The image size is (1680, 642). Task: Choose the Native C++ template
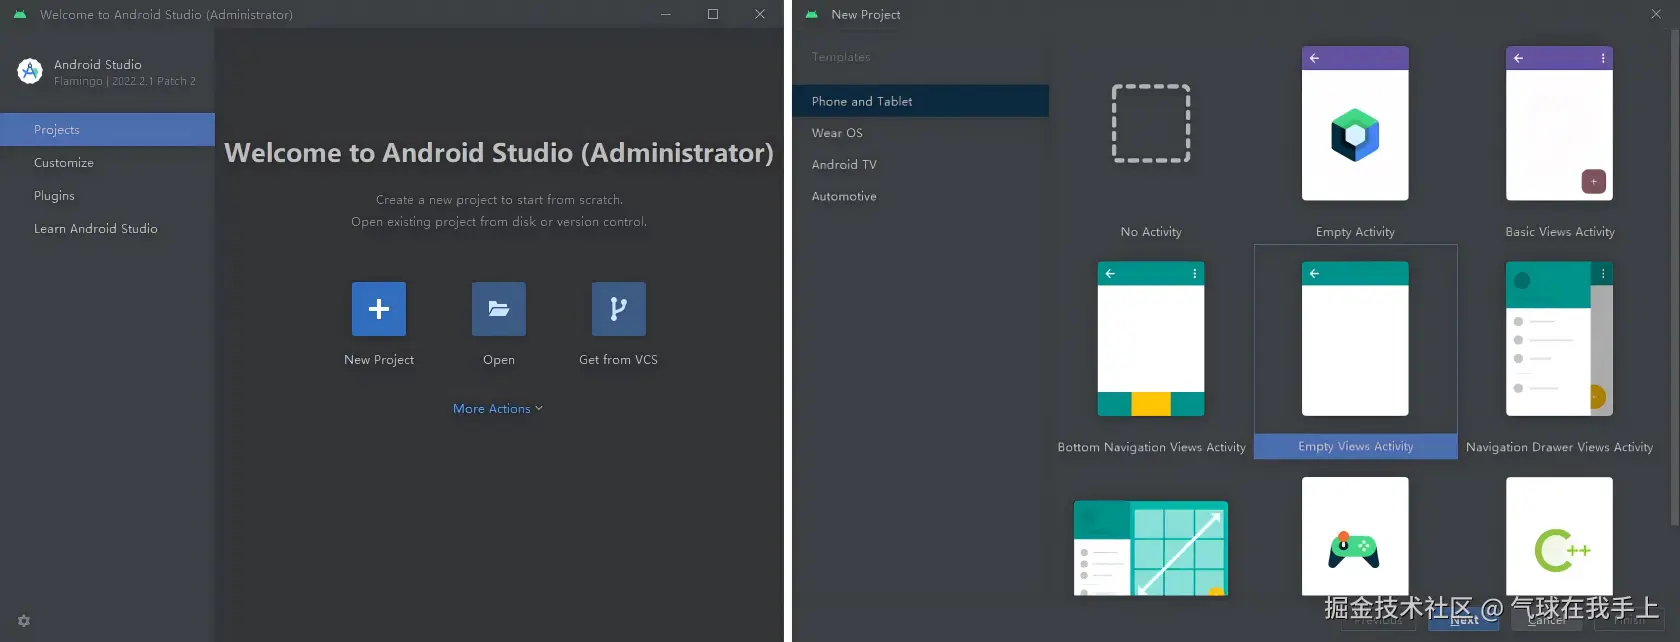(x=1559, y=536)
